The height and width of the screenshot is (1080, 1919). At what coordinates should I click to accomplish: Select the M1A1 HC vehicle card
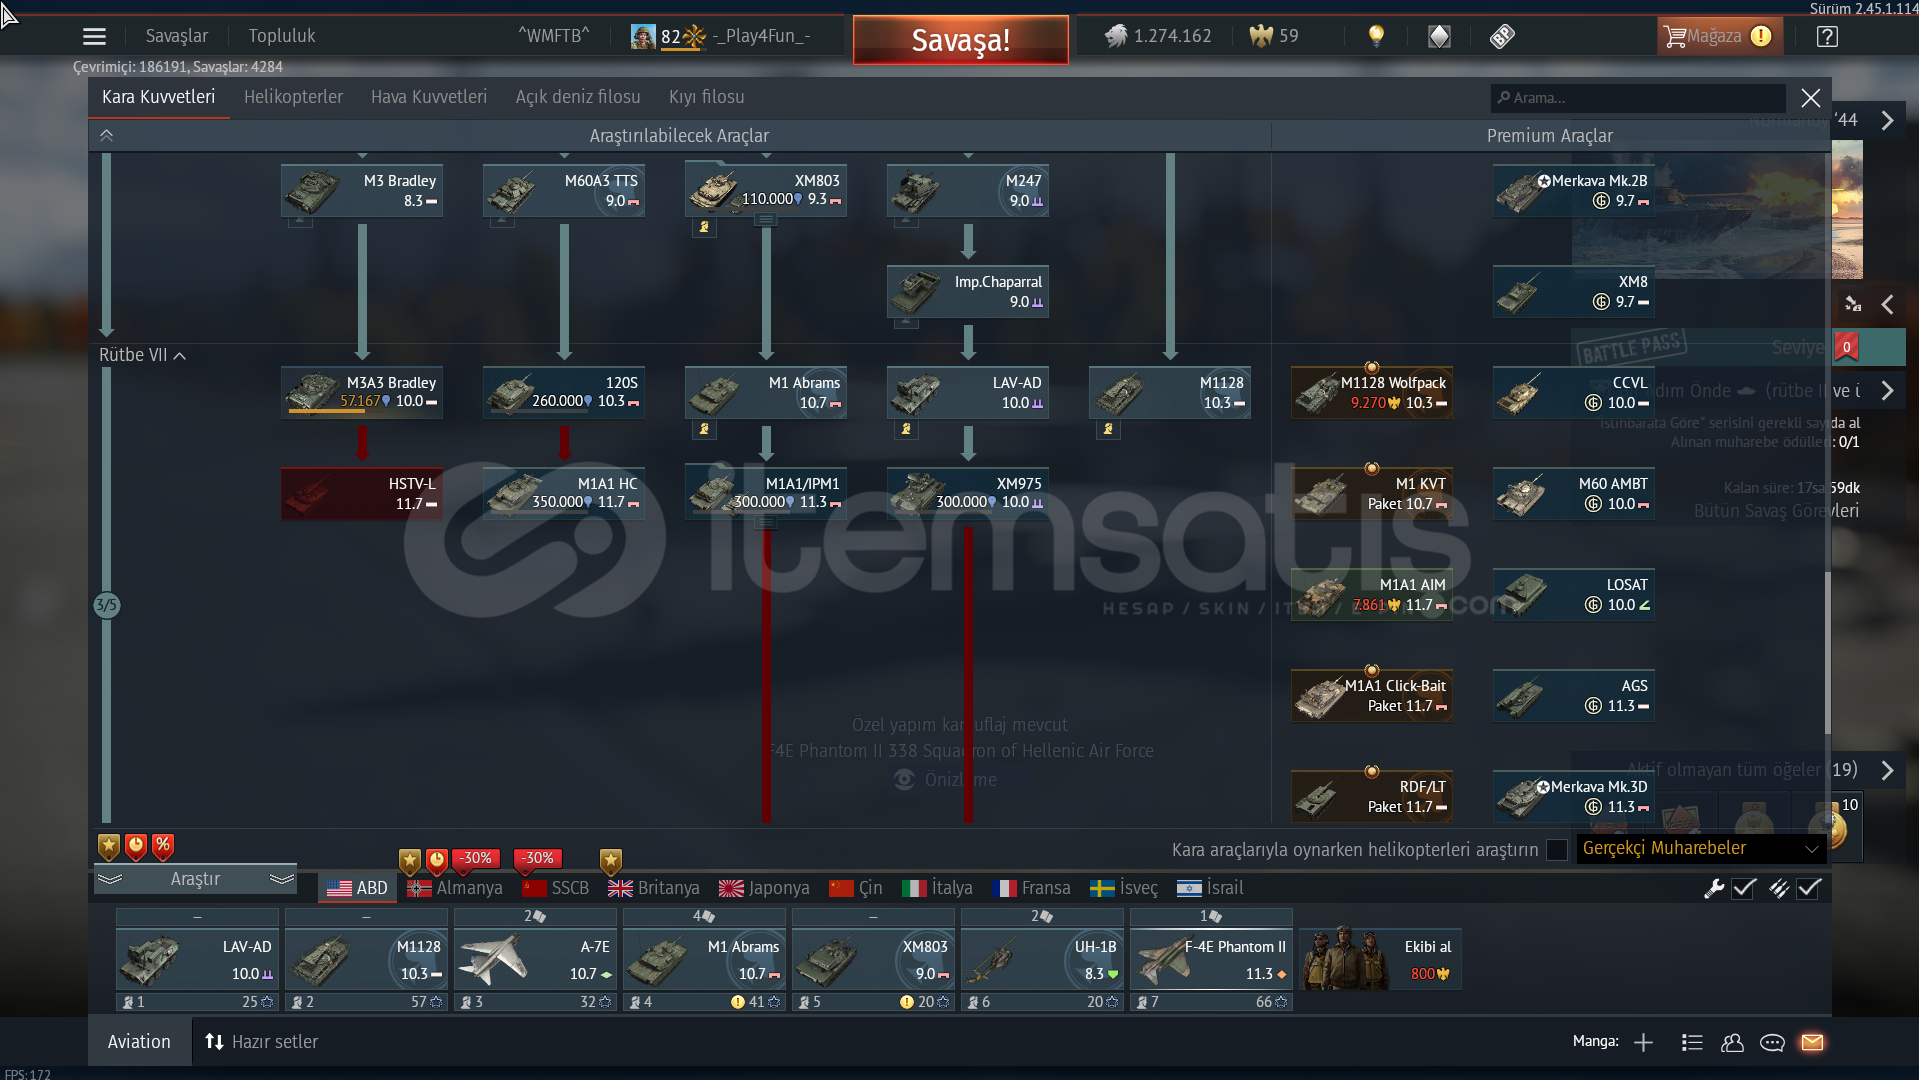tap(564, 493)
